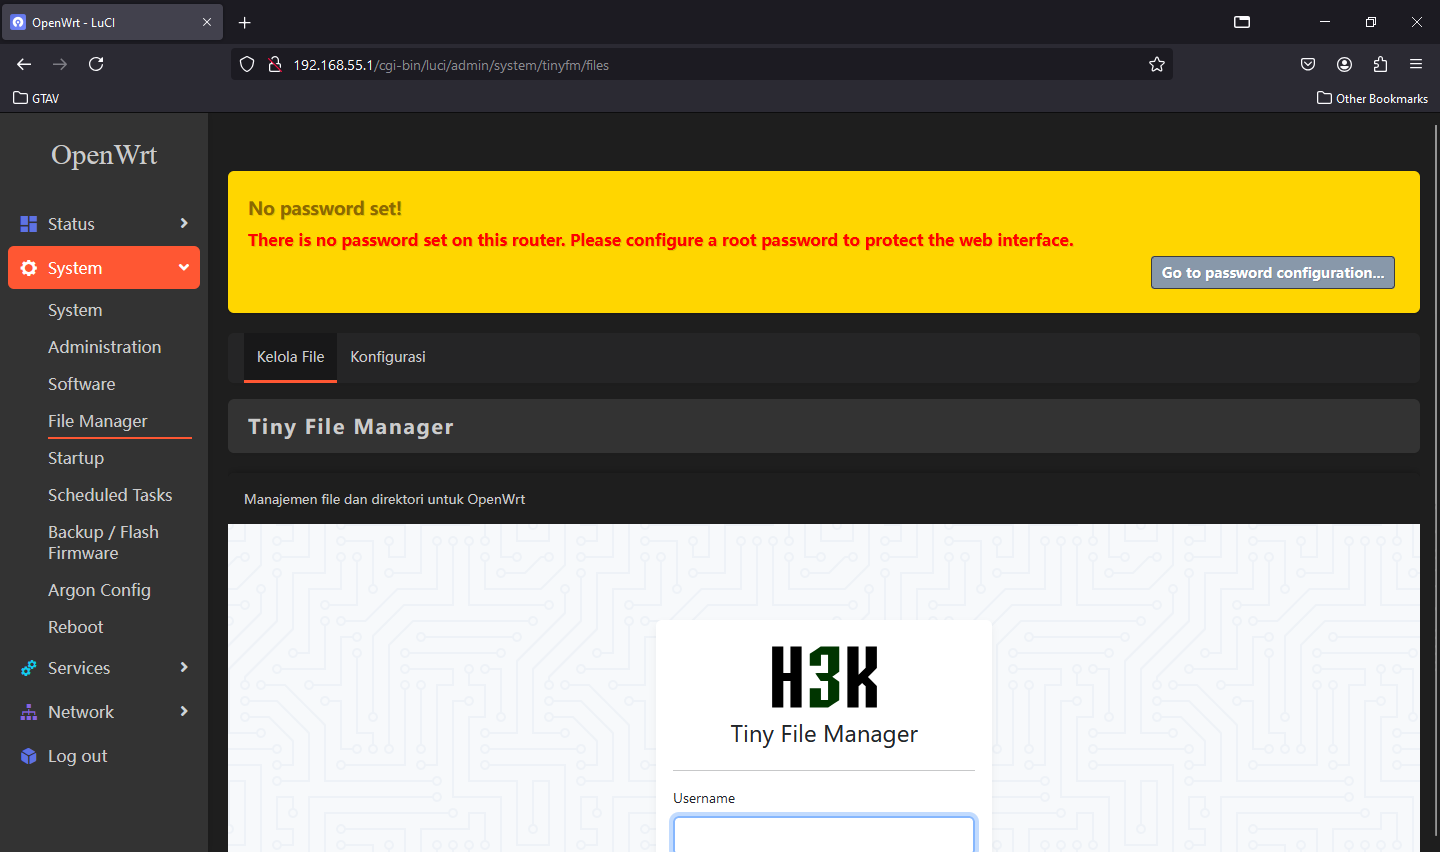Open the Software page

[x=81, y=384]
